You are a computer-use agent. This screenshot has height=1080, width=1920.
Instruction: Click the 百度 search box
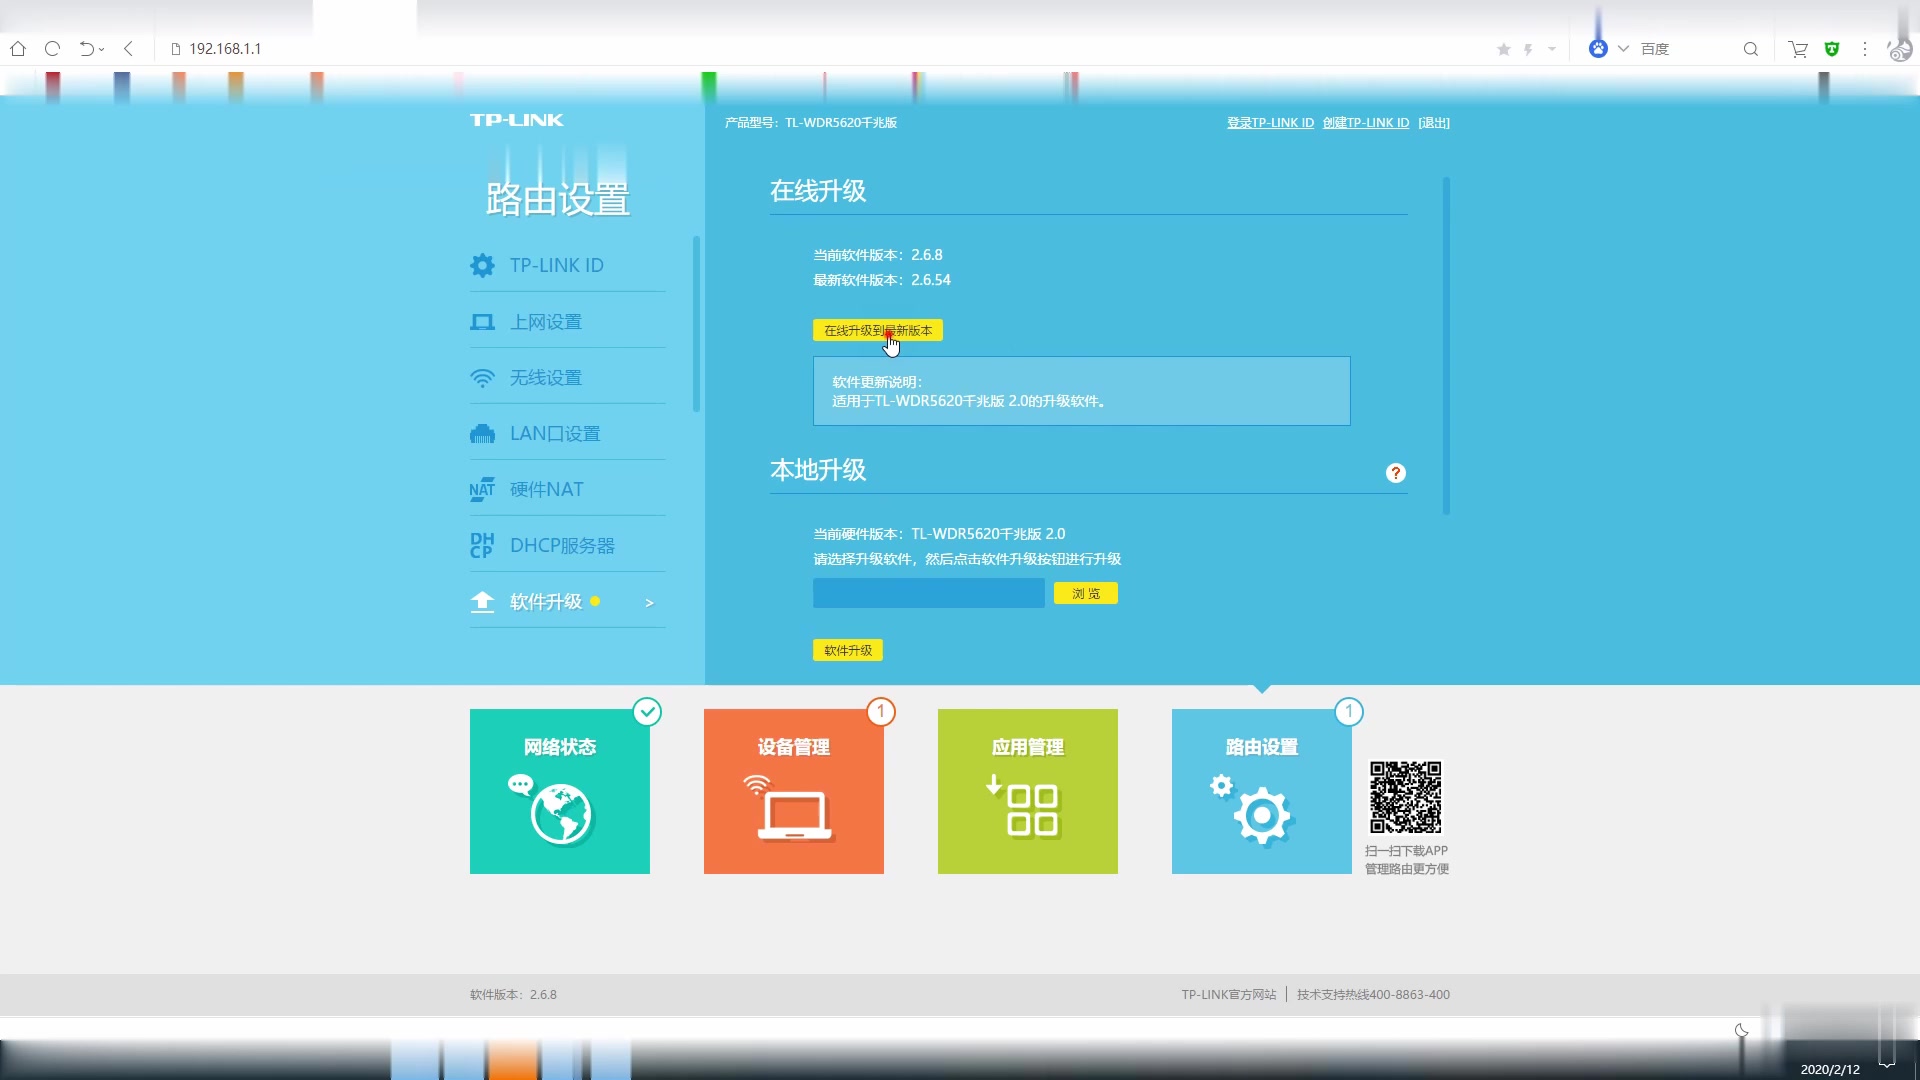(1685, 48)
